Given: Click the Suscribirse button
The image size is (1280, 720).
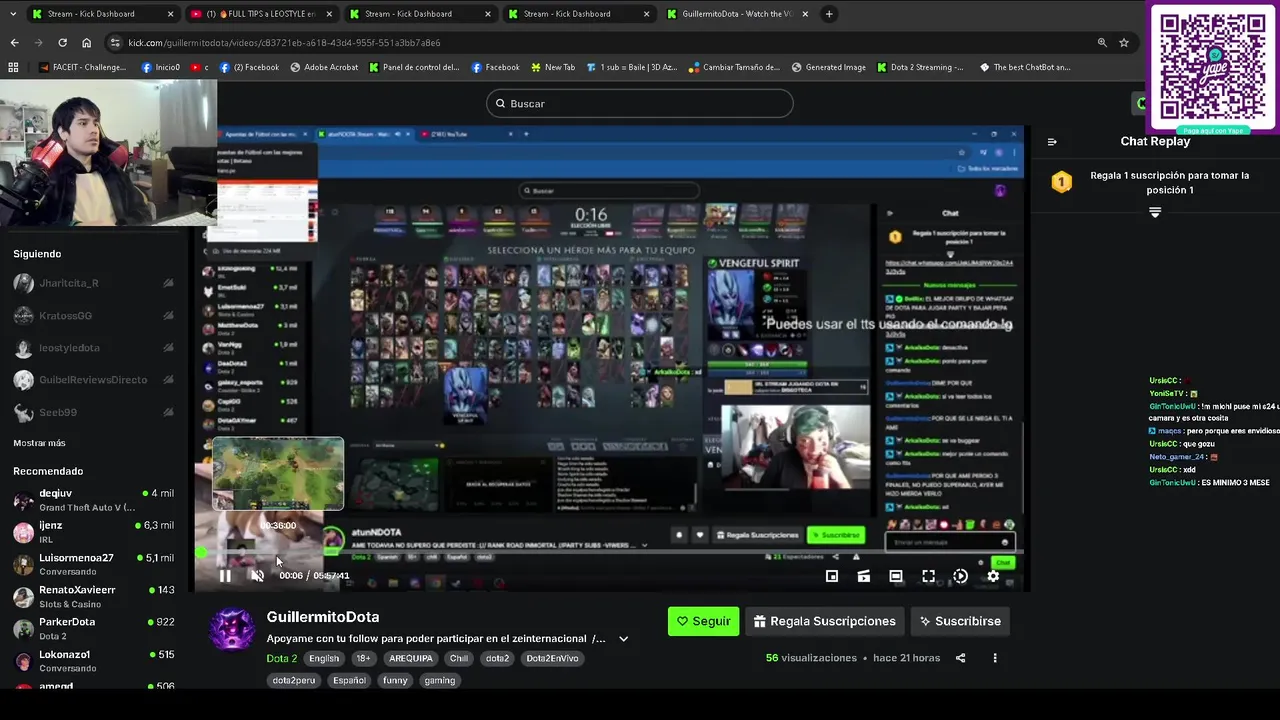Looking at the screenshot, I should pos(961,621).
